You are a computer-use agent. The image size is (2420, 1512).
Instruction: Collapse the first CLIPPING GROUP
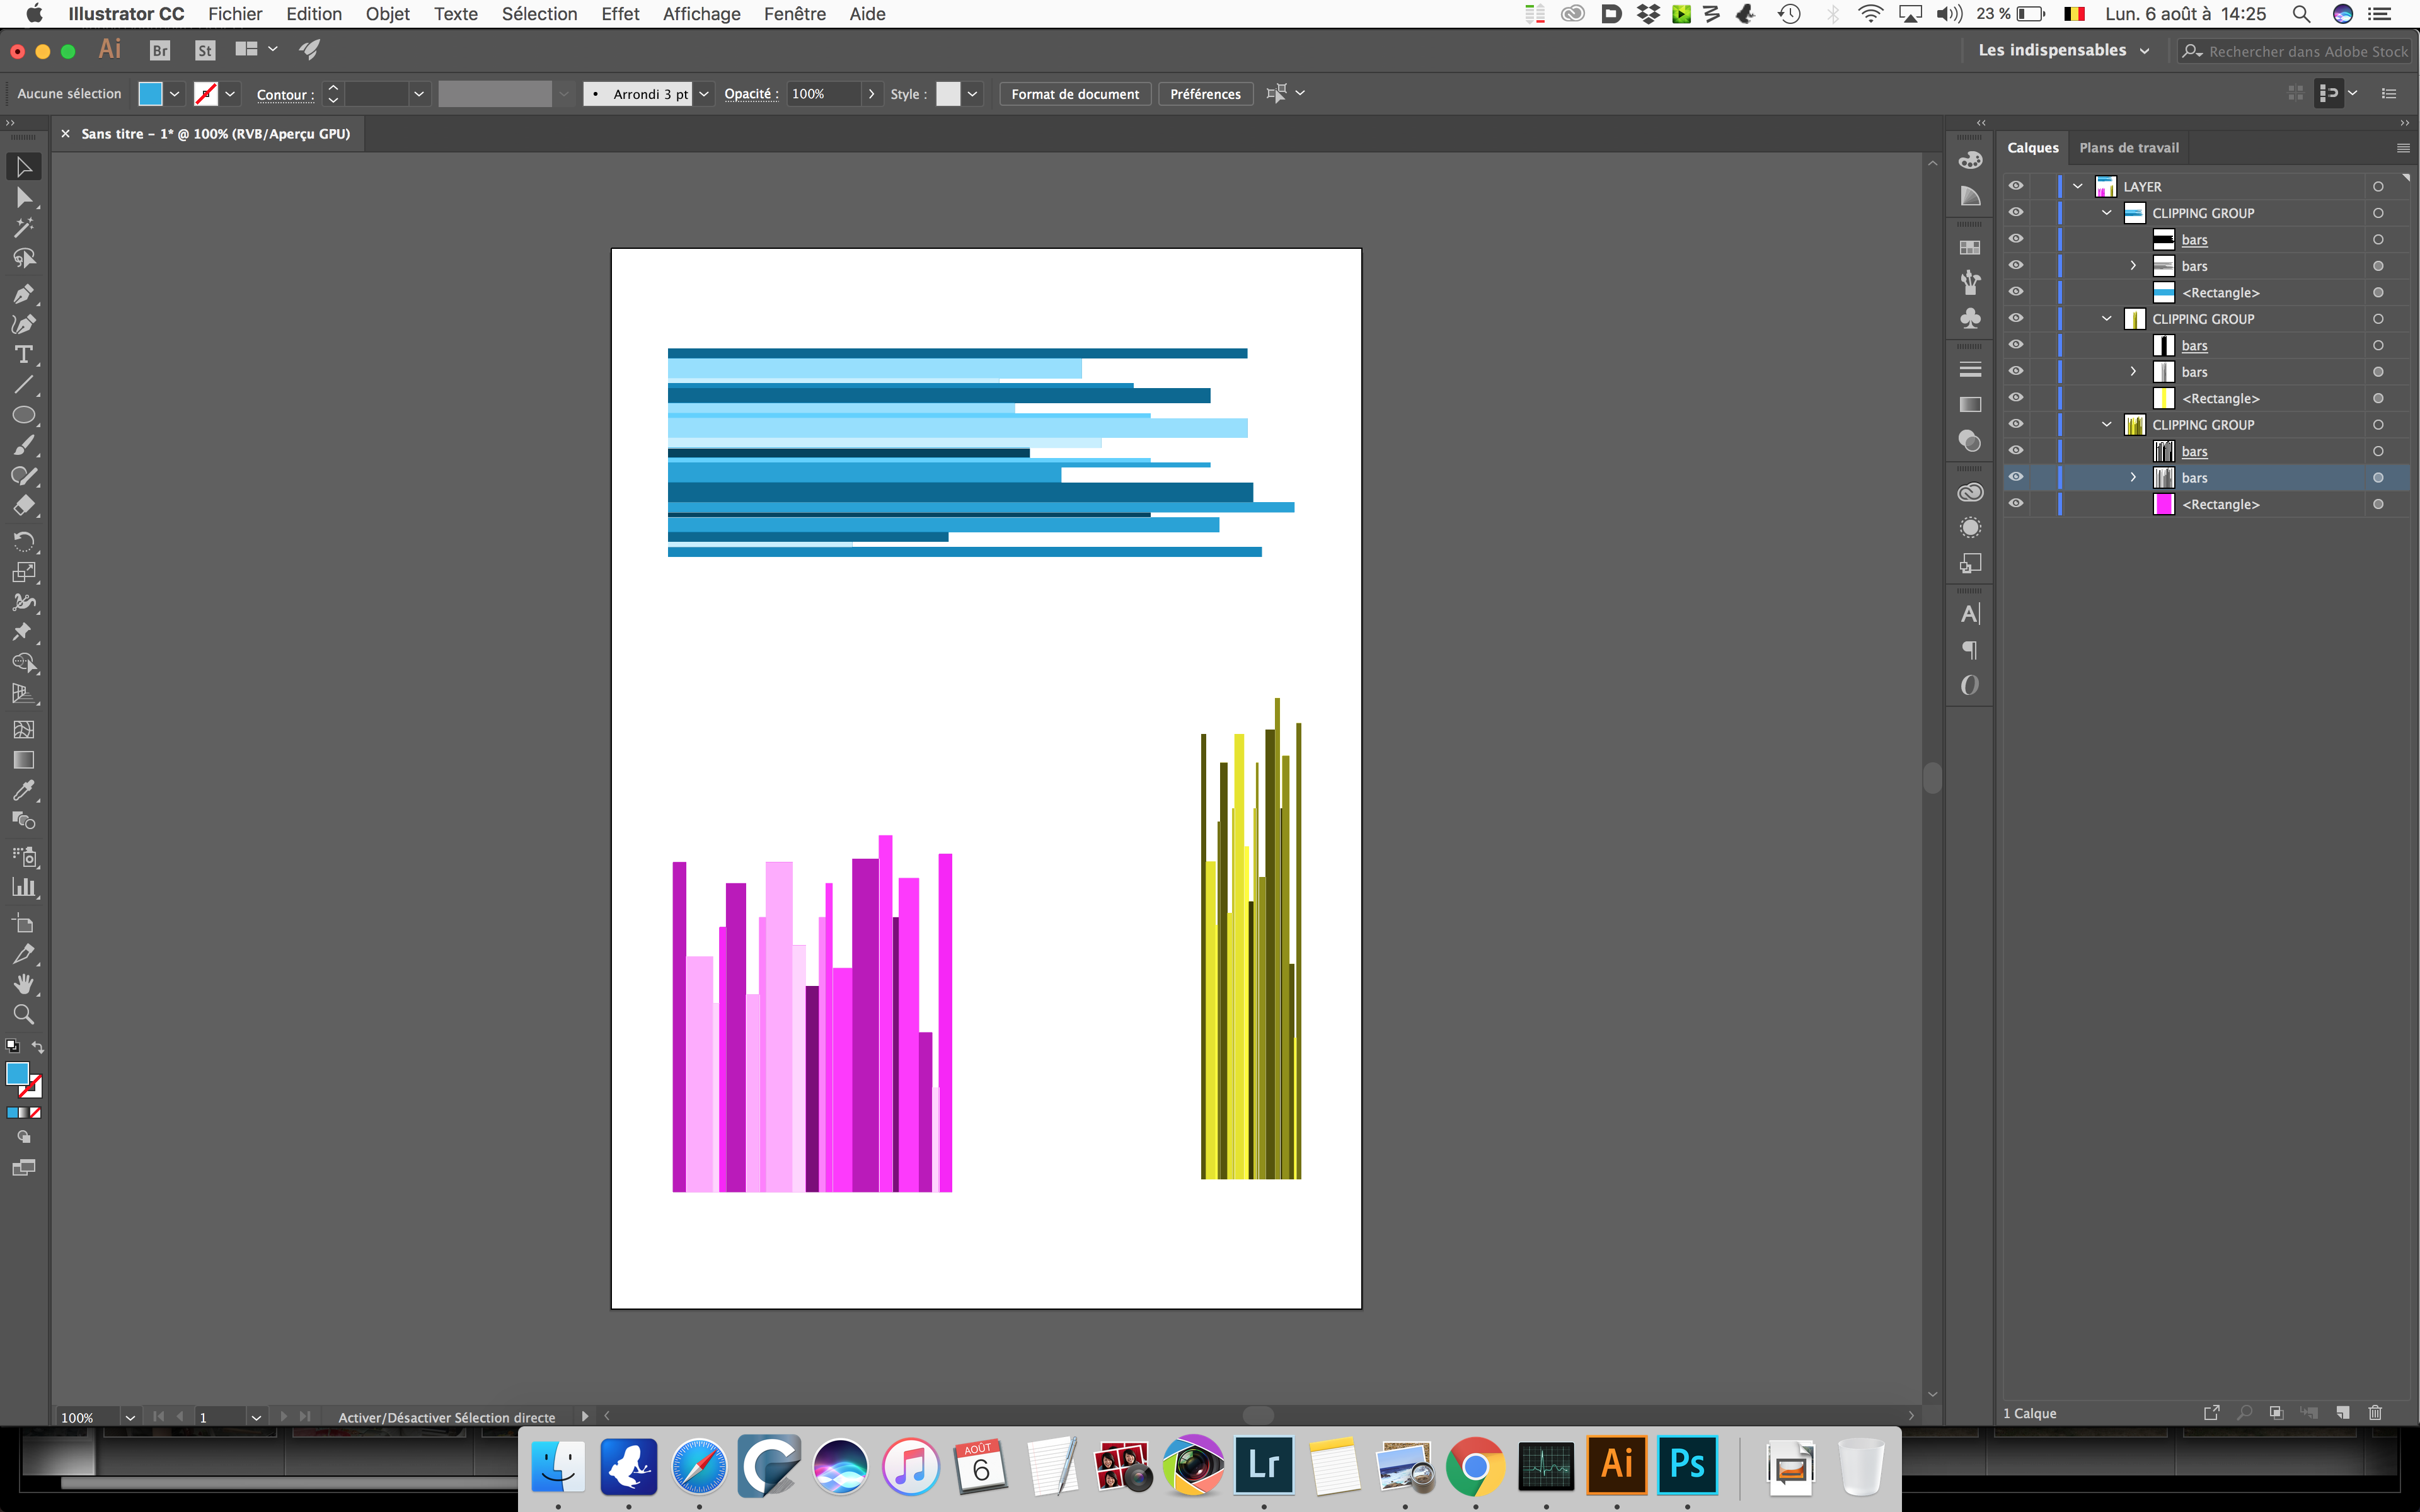point(2107,213)
